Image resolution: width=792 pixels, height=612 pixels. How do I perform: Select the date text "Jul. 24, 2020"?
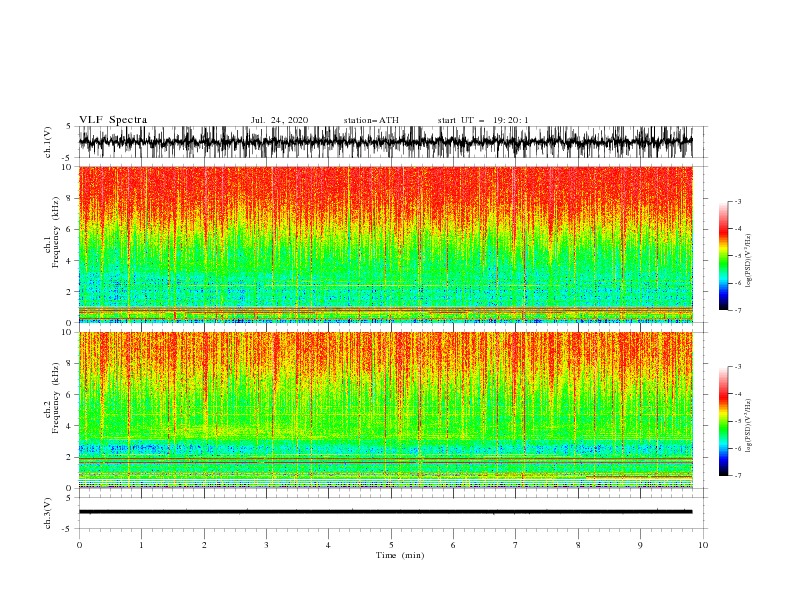[x=279, y=120]
